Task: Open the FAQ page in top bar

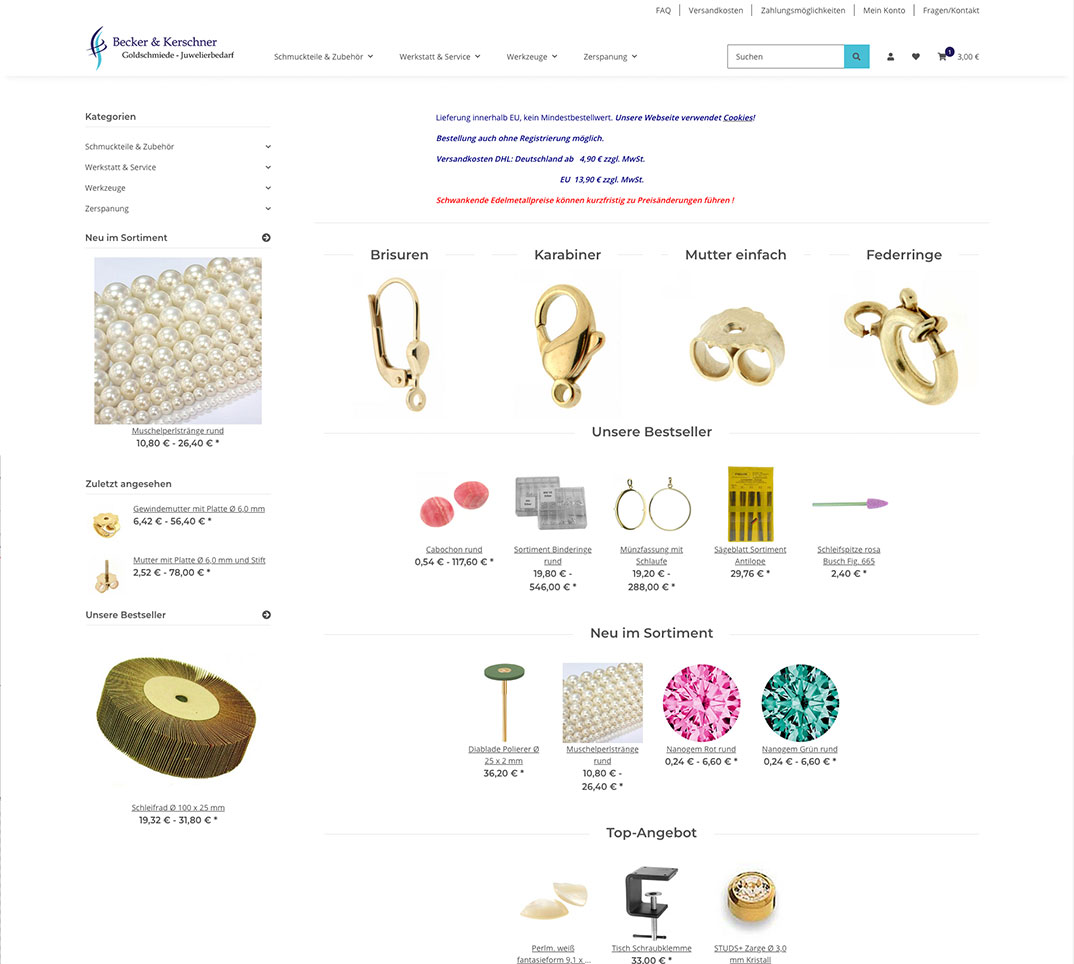Action: coord(663,10)
